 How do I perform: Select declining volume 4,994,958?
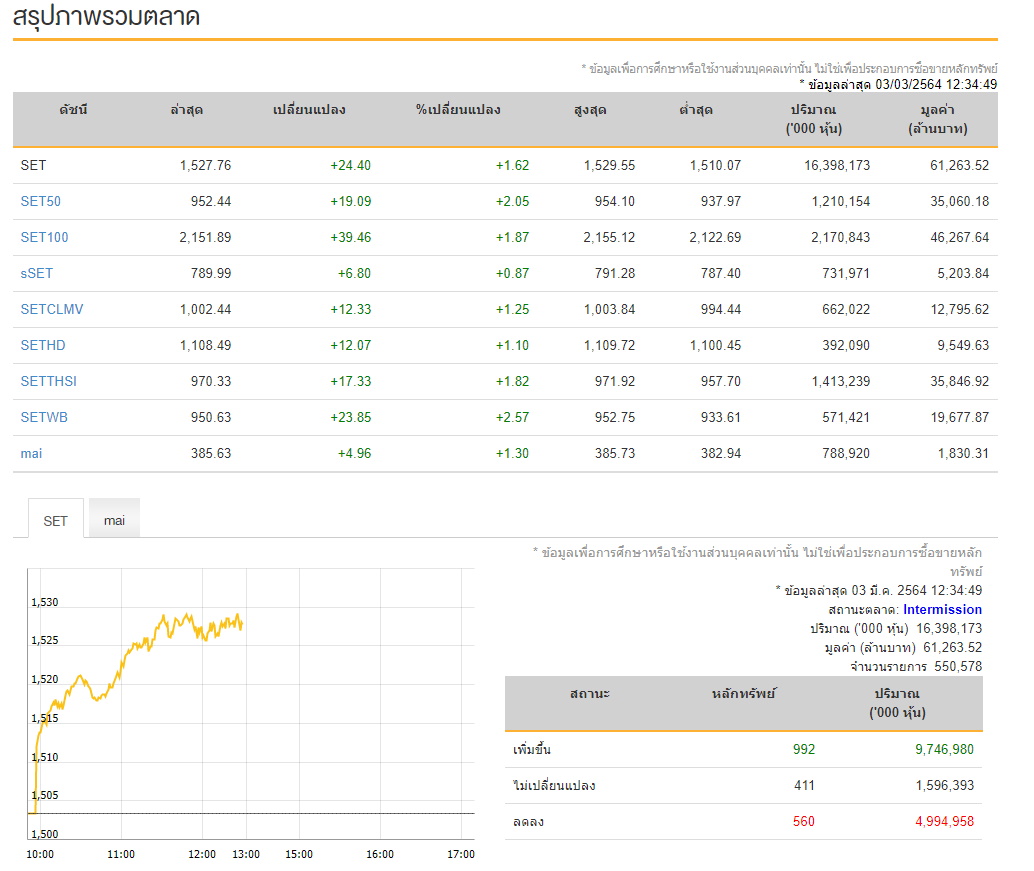pyautogui.click(x=944, y=822)
